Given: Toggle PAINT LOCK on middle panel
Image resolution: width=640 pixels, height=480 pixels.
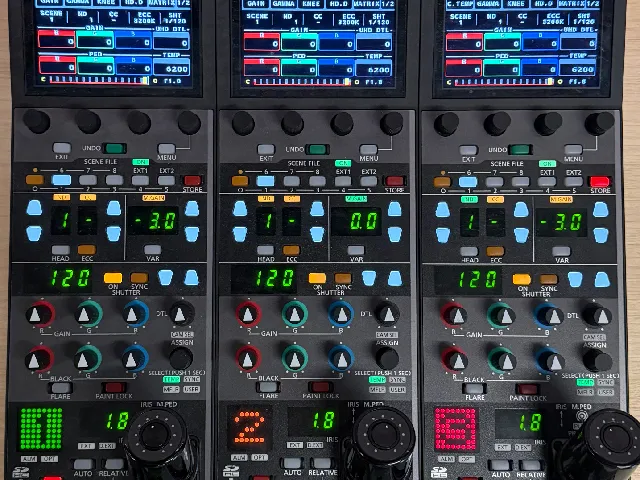Looking at the screenshot, I should coord(320,387).
